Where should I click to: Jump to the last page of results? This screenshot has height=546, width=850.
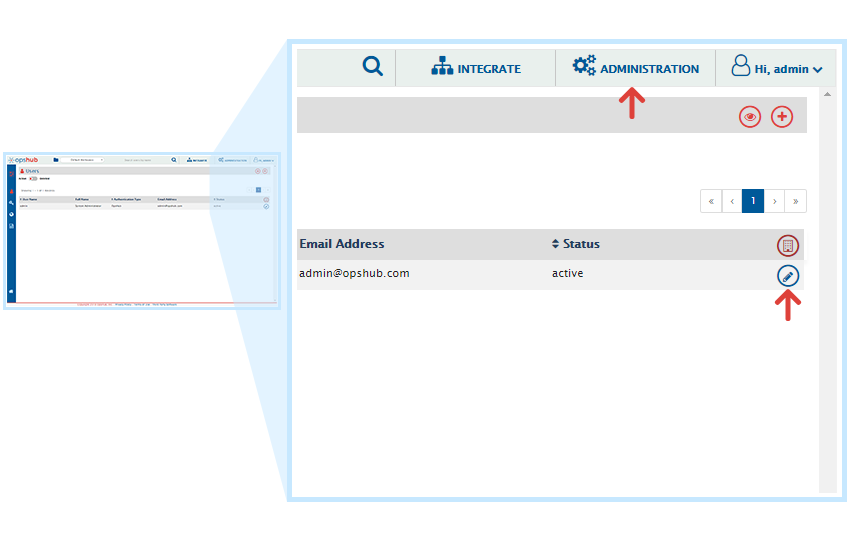coord(796,201)
